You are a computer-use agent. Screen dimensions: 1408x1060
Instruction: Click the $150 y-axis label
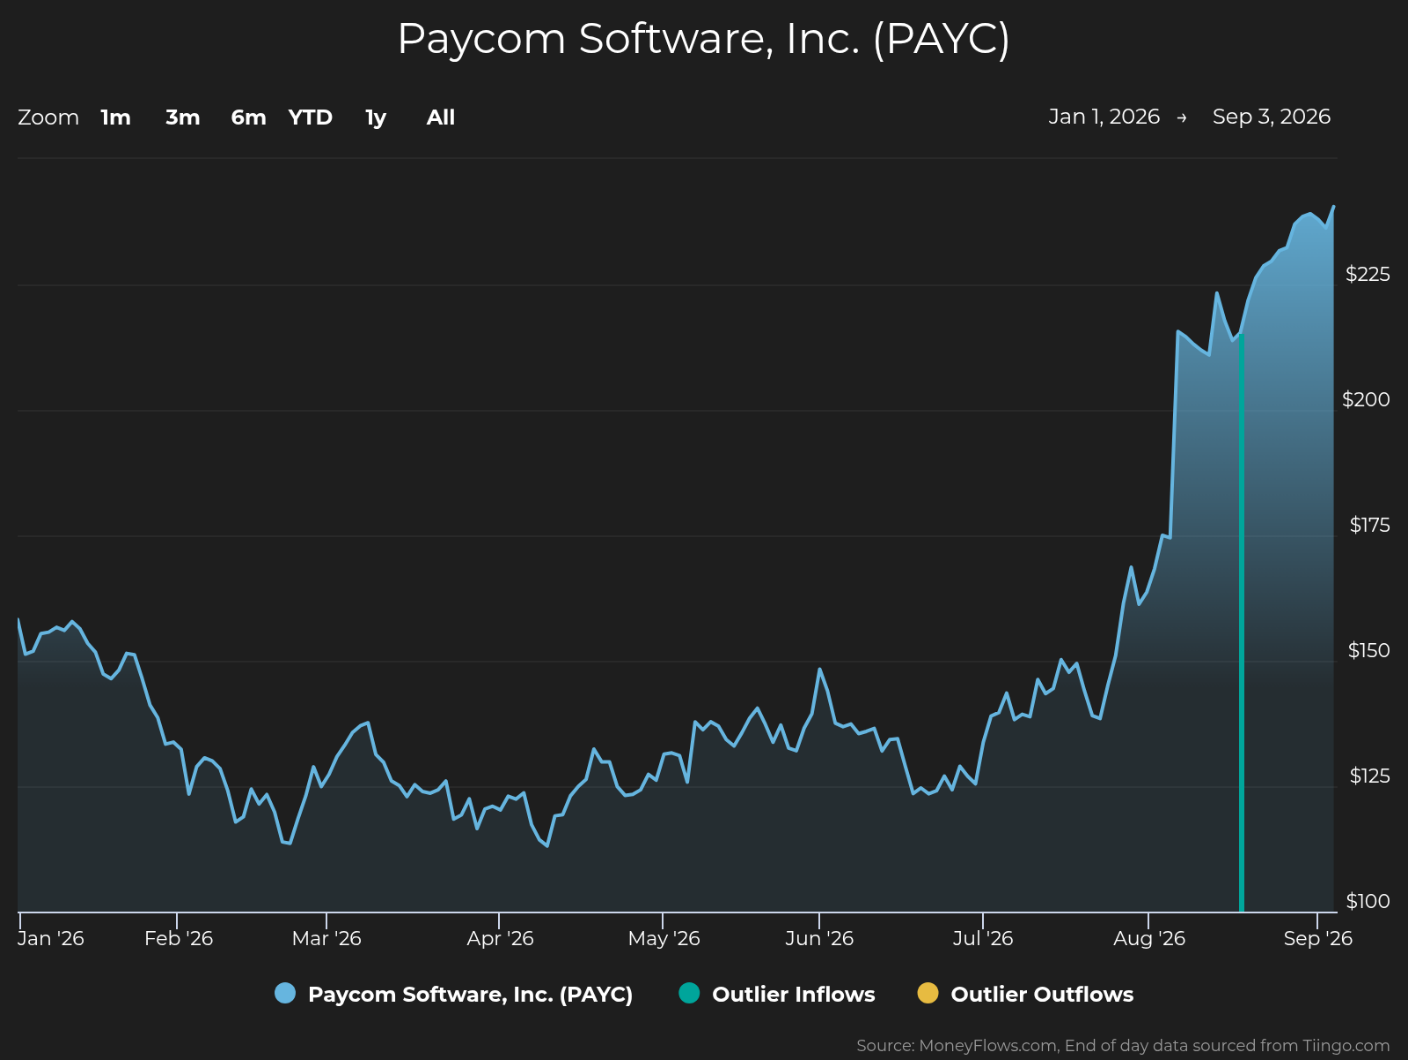click(1368, 651)
